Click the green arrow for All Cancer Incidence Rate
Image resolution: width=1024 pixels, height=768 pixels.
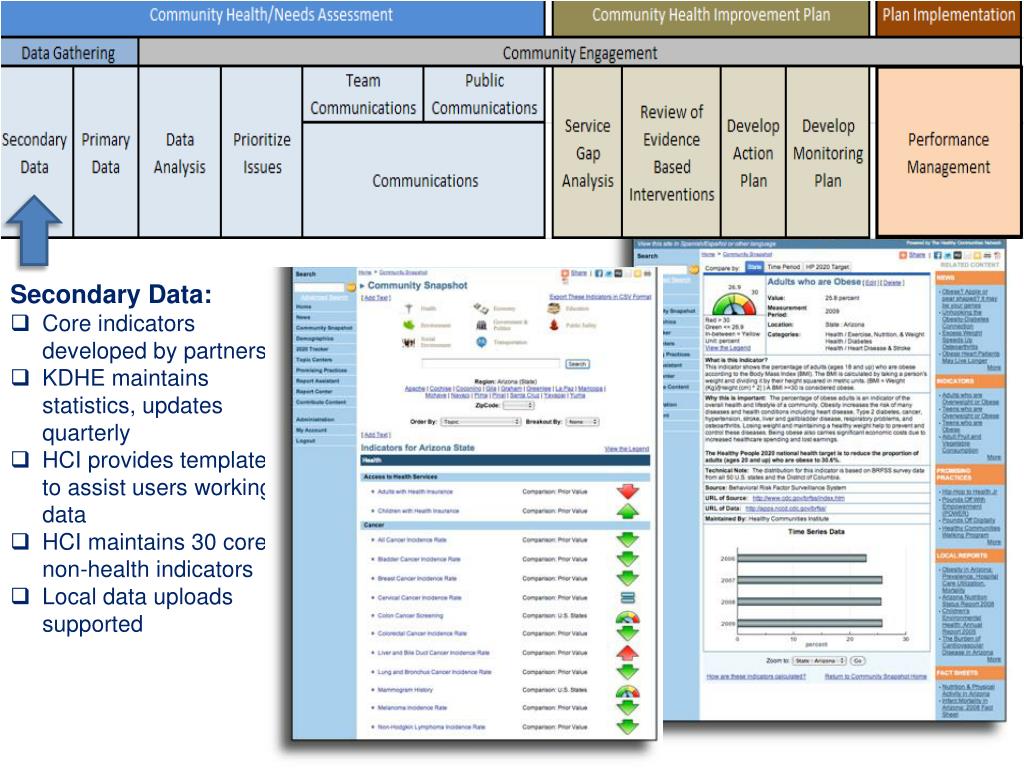pos(628,540)
